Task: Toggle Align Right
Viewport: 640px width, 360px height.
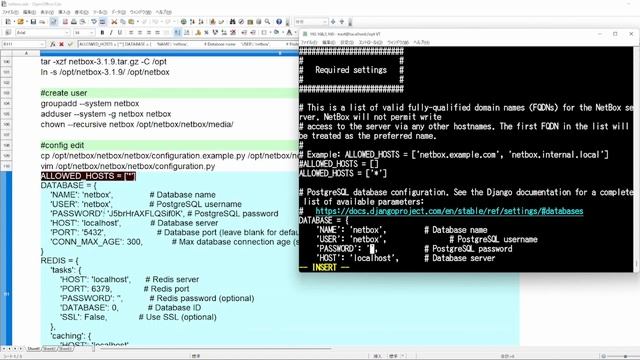Action: point(149,33)
